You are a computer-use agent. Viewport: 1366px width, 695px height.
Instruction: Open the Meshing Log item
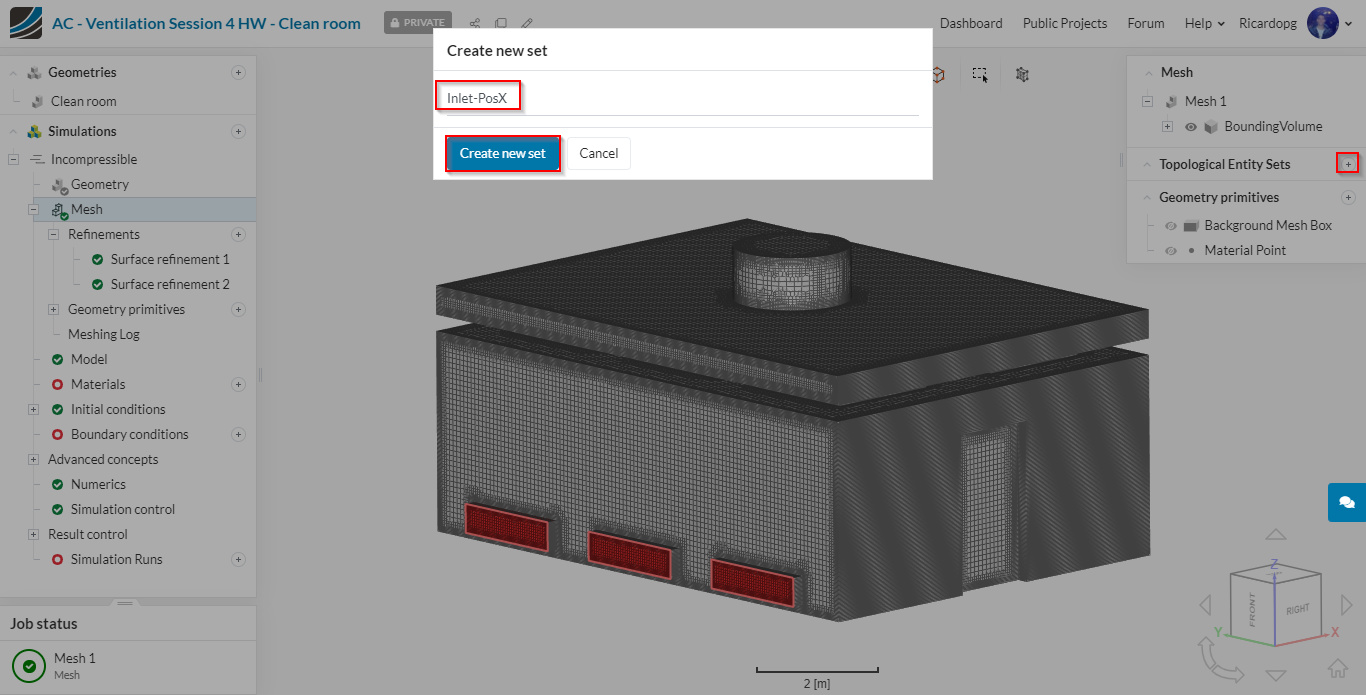coord(104,334)
